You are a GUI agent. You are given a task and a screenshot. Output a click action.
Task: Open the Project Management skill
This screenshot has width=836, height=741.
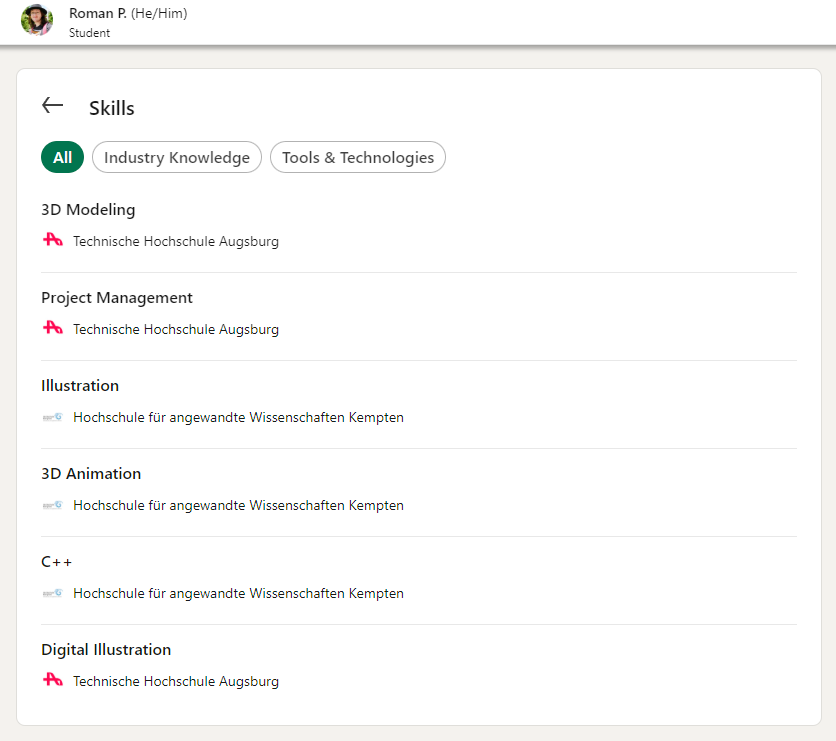[x=117, y=297]
